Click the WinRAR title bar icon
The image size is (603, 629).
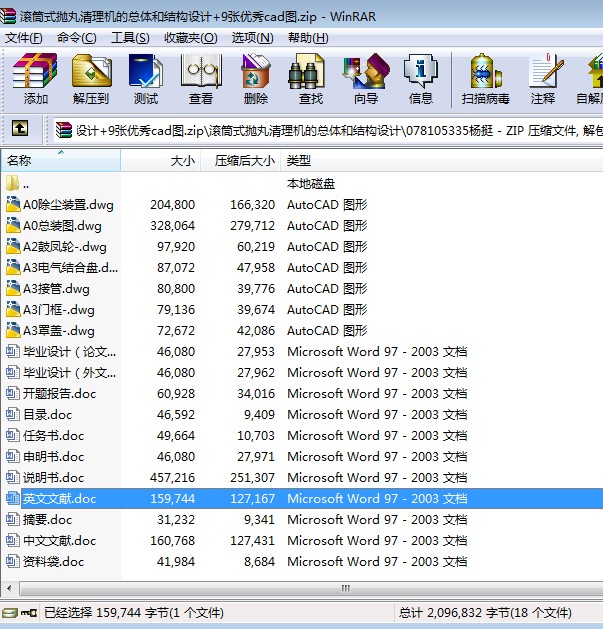pos(8,16)
